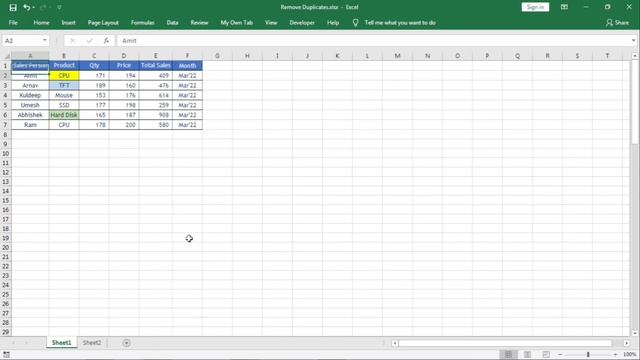Open the File menu
This screenshot has width=640, height=360.
pos(13,22)
